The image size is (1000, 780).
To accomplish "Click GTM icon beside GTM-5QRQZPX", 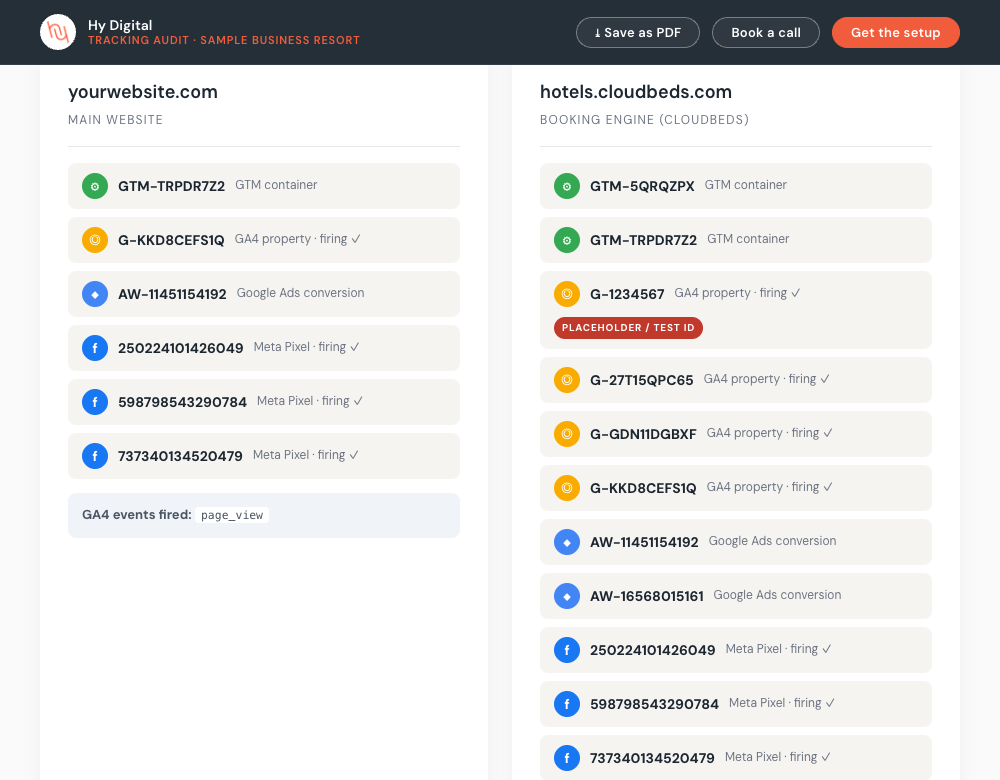I will tap(567, 186).
